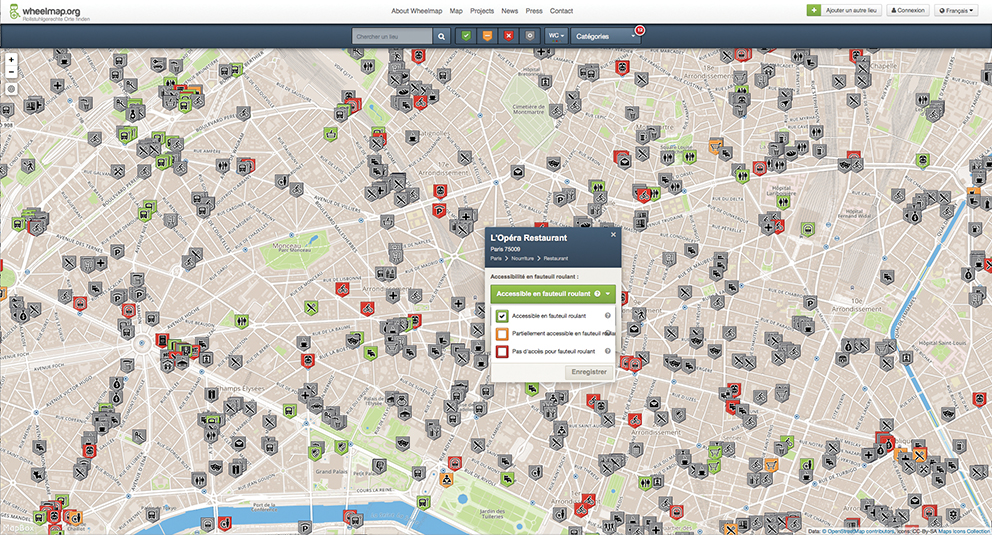Toggle the gray unknown status filter

pyautogui.click(x=530, y=36)
